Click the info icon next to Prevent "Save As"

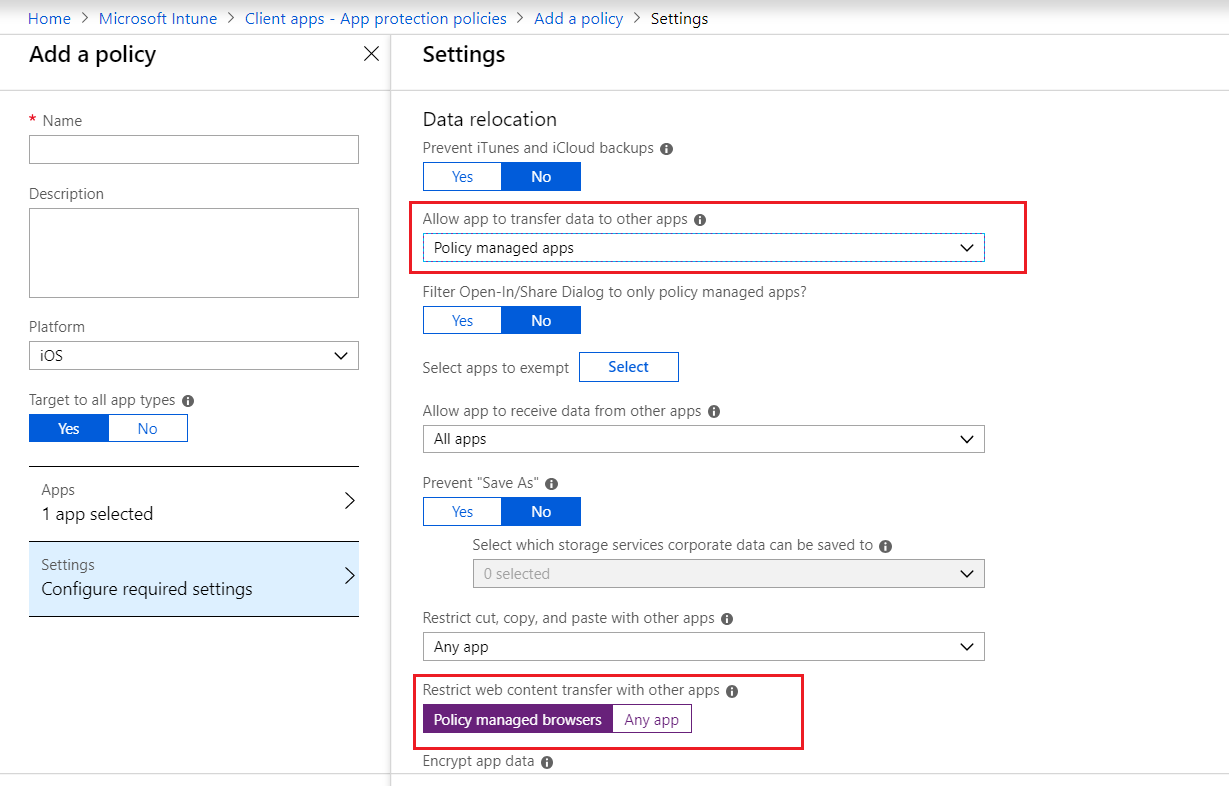click(552, 484)
